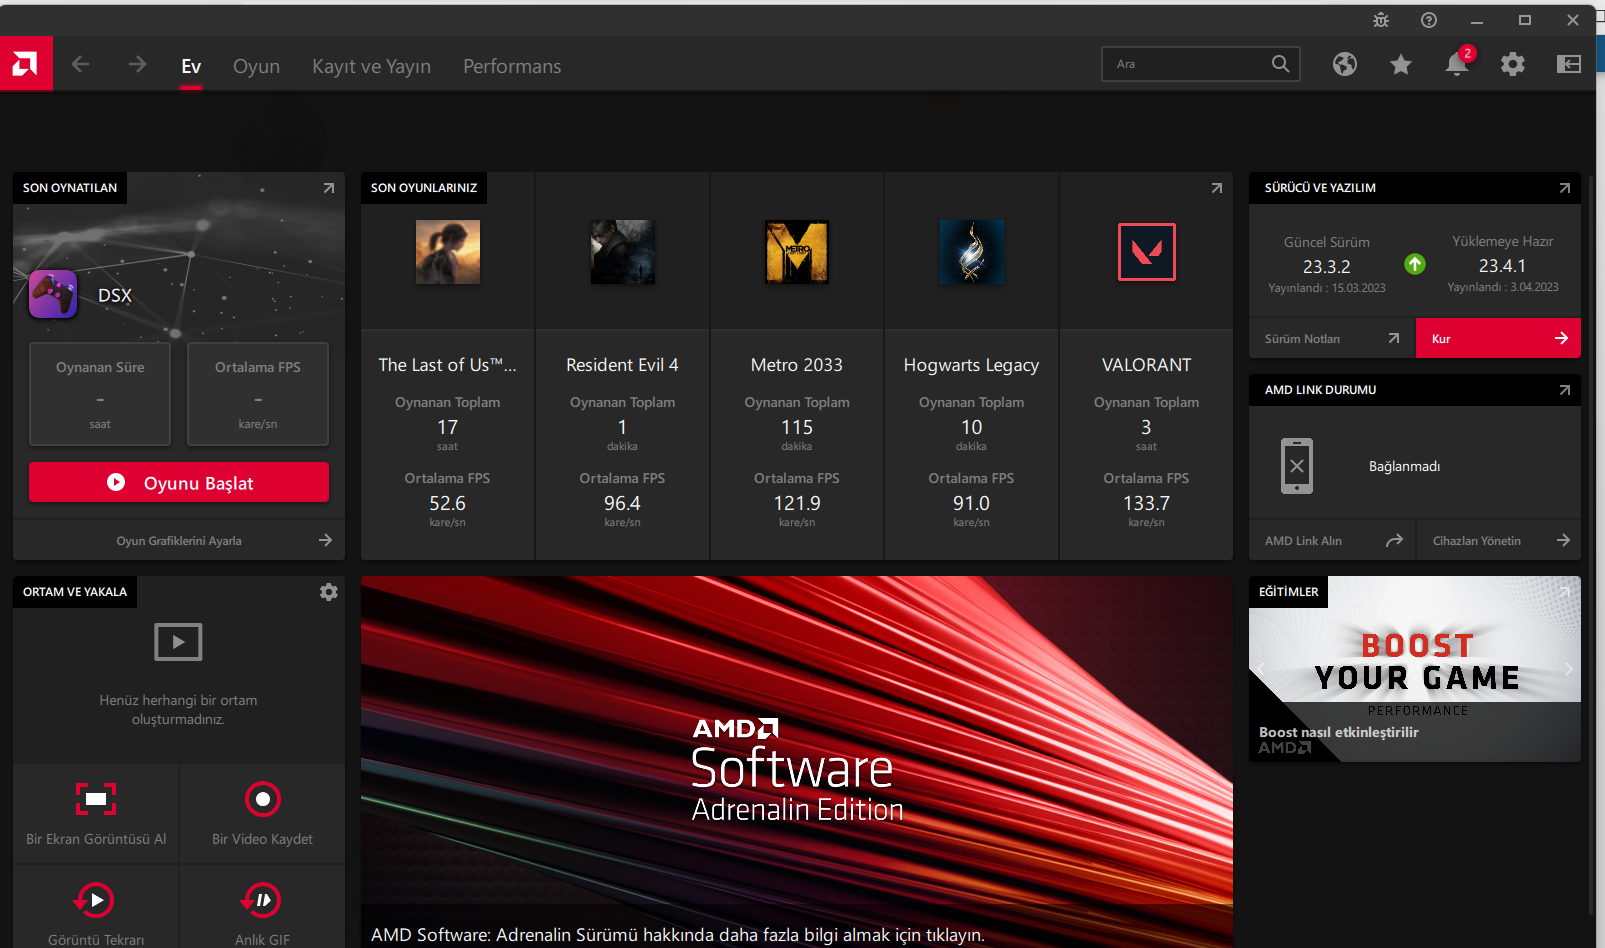Screen dimensions: 1605x948
Task: Click the green update available icon
Action: pyautogui.click(x=1415, y=264)
